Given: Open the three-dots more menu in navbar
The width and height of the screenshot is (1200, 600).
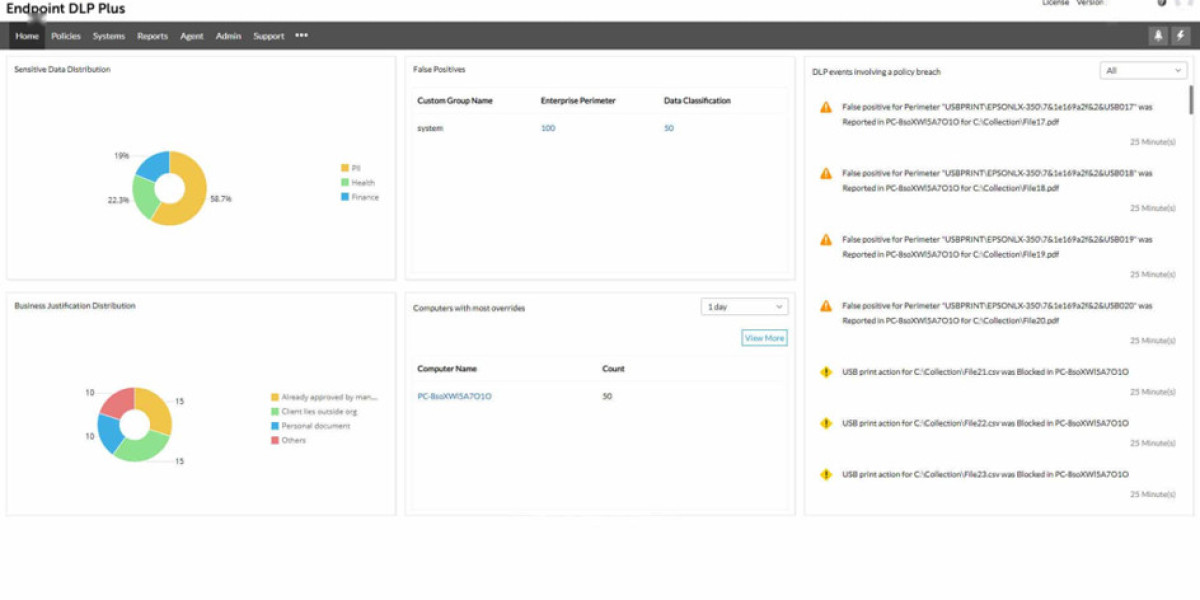Looking at the screenshot, I should pyautogui.click(x=302, y=36).
